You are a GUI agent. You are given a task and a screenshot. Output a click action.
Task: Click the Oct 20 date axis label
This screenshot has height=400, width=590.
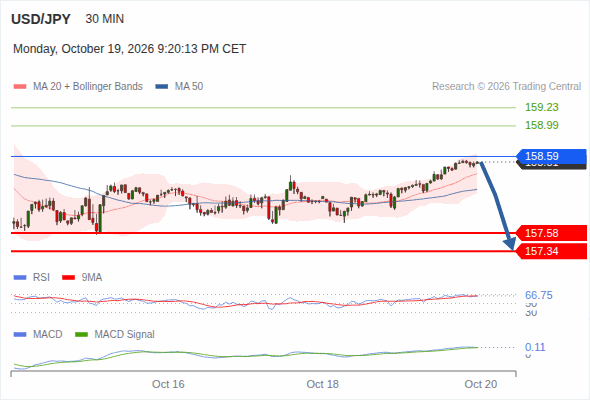point(481,384)
